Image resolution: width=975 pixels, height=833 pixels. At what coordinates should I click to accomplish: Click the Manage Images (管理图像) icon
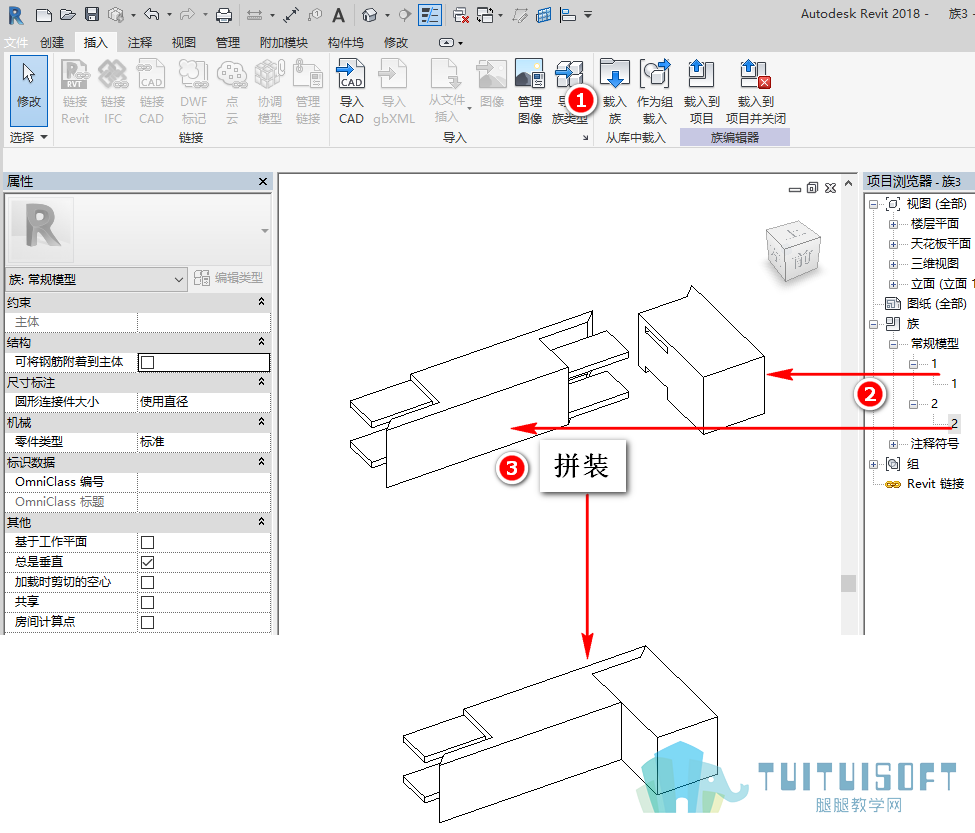coord(530,75)
